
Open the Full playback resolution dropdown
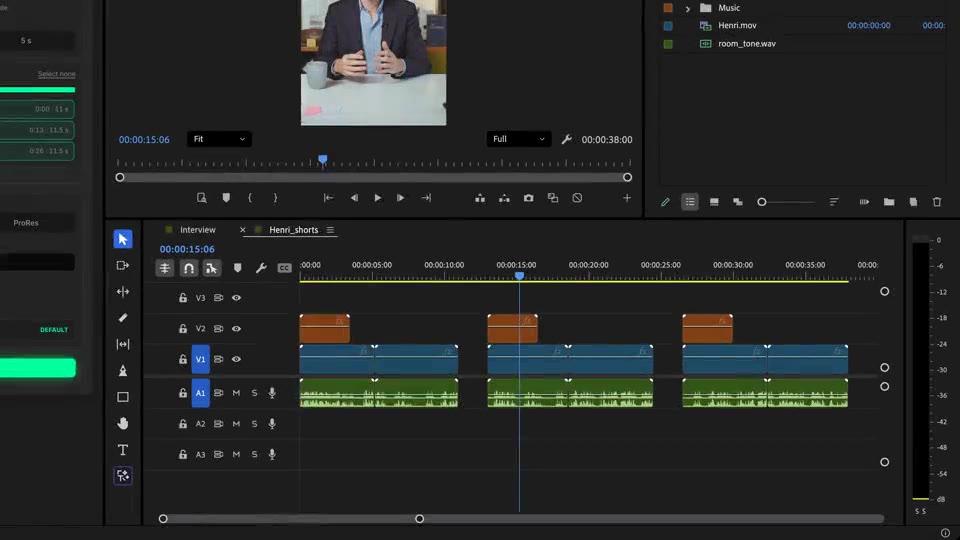(x=518, y=139)
